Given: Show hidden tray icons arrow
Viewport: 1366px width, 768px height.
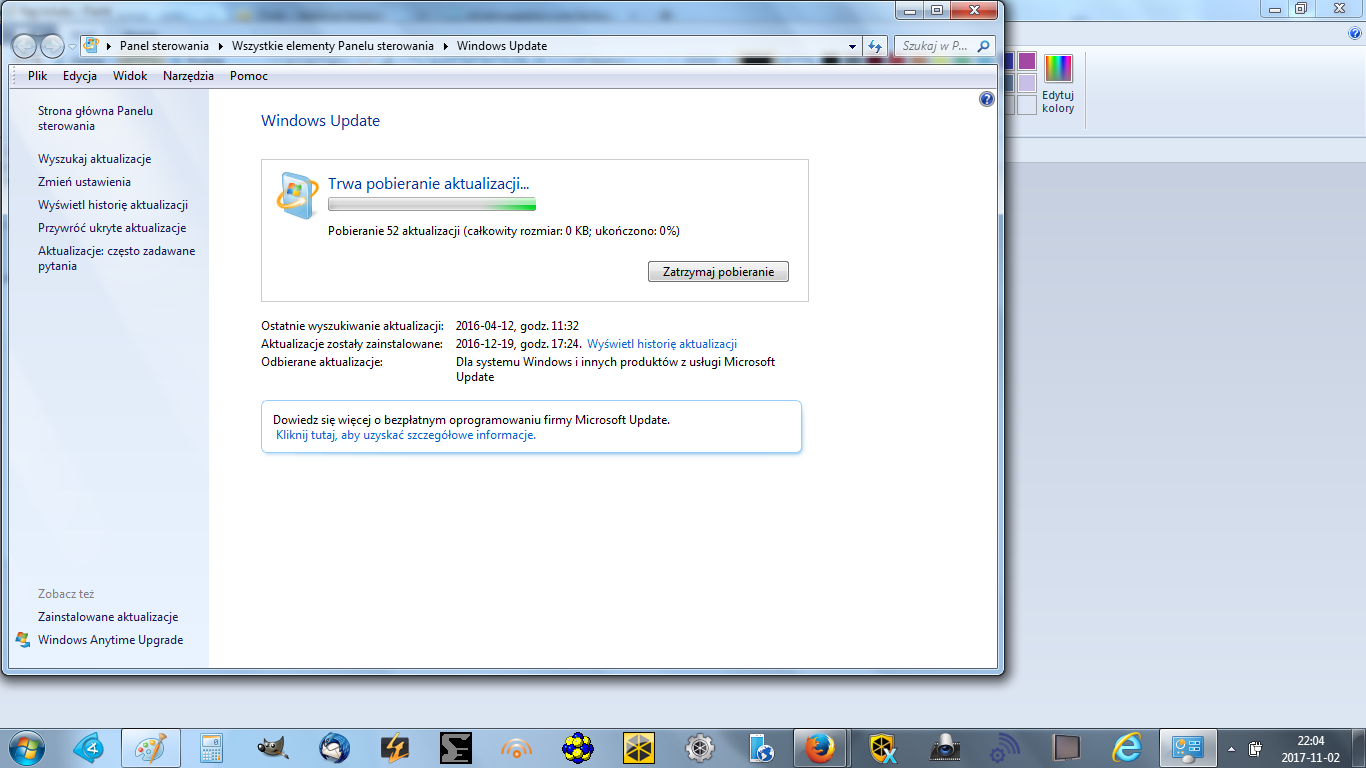Looking at the screenshot, I should [x=1231, y=749].
